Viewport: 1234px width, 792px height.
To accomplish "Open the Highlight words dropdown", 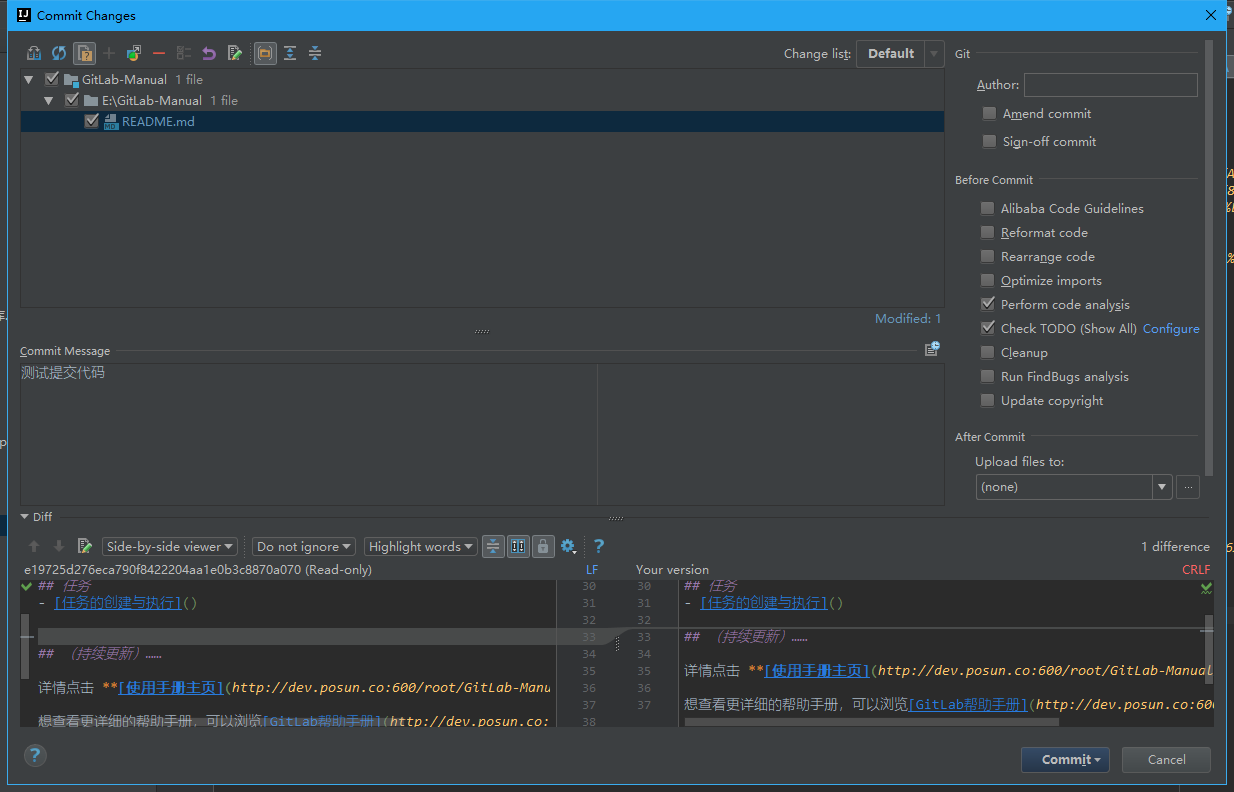I will coord(420,547).
